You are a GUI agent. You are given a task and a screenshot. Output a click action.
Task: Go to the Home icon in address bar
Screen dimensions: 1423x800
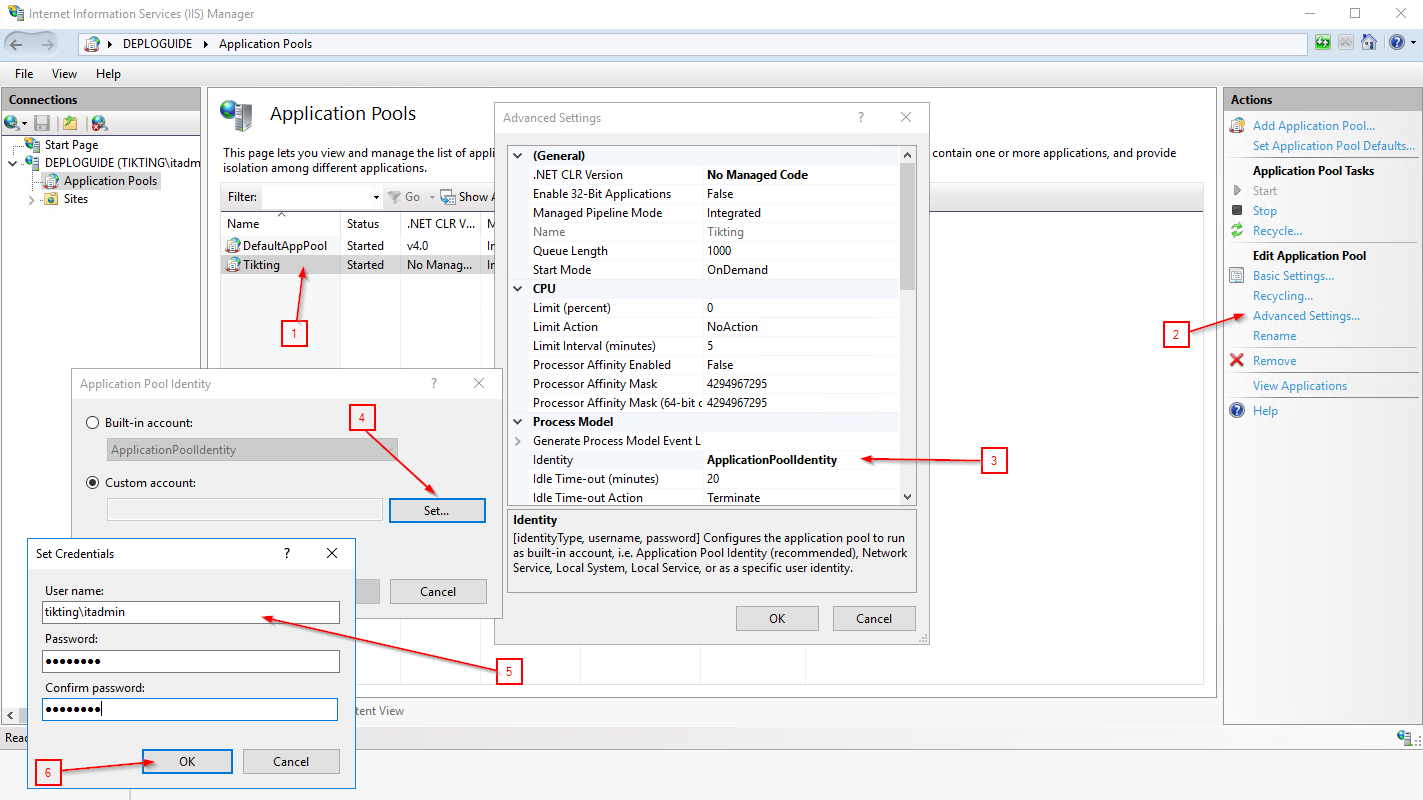click(x=1369, y=43)
